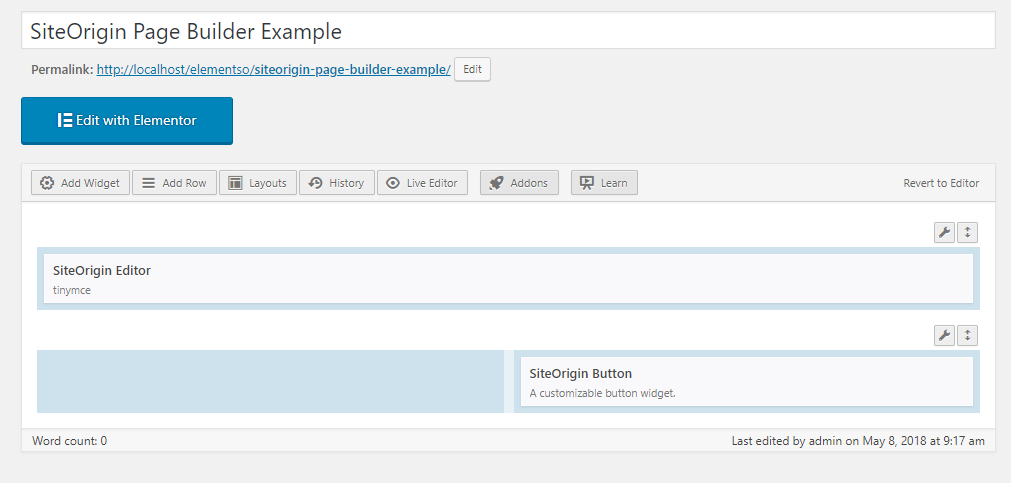
Task: Click the empty left column cell
Action: 270,381
